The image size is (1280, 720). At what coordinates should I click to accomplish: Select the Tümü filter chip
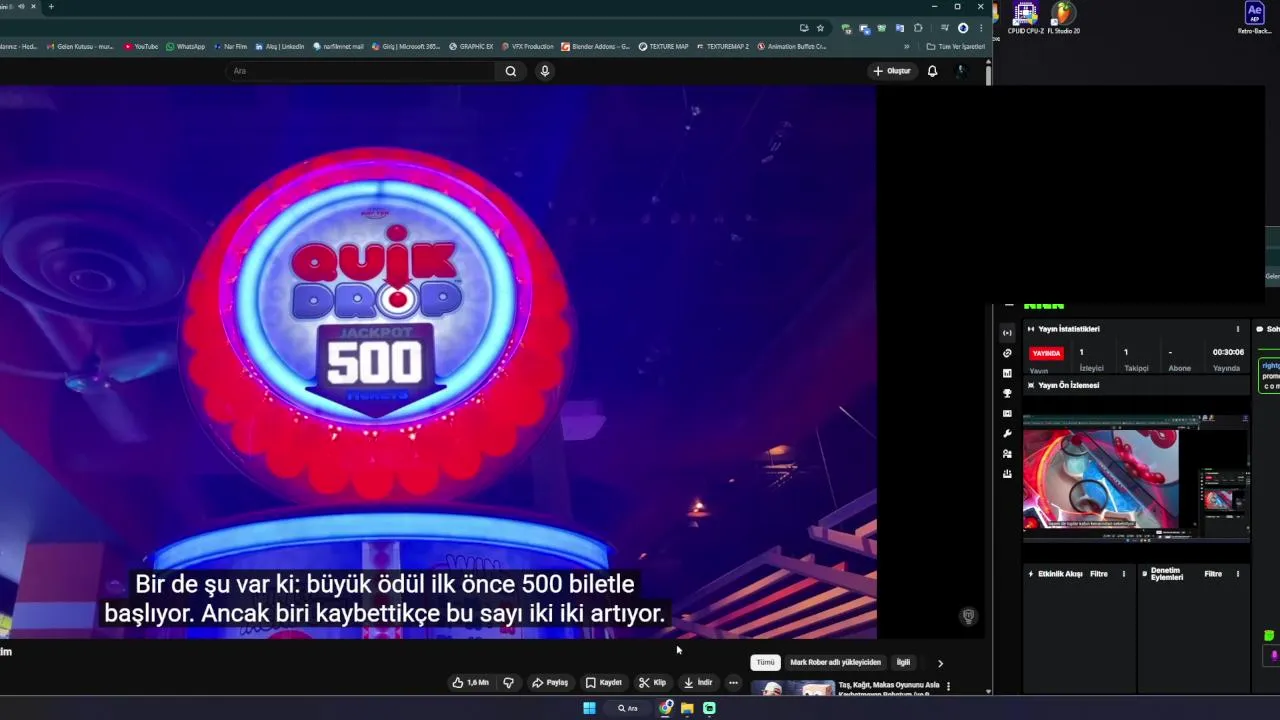pos(765,662)
